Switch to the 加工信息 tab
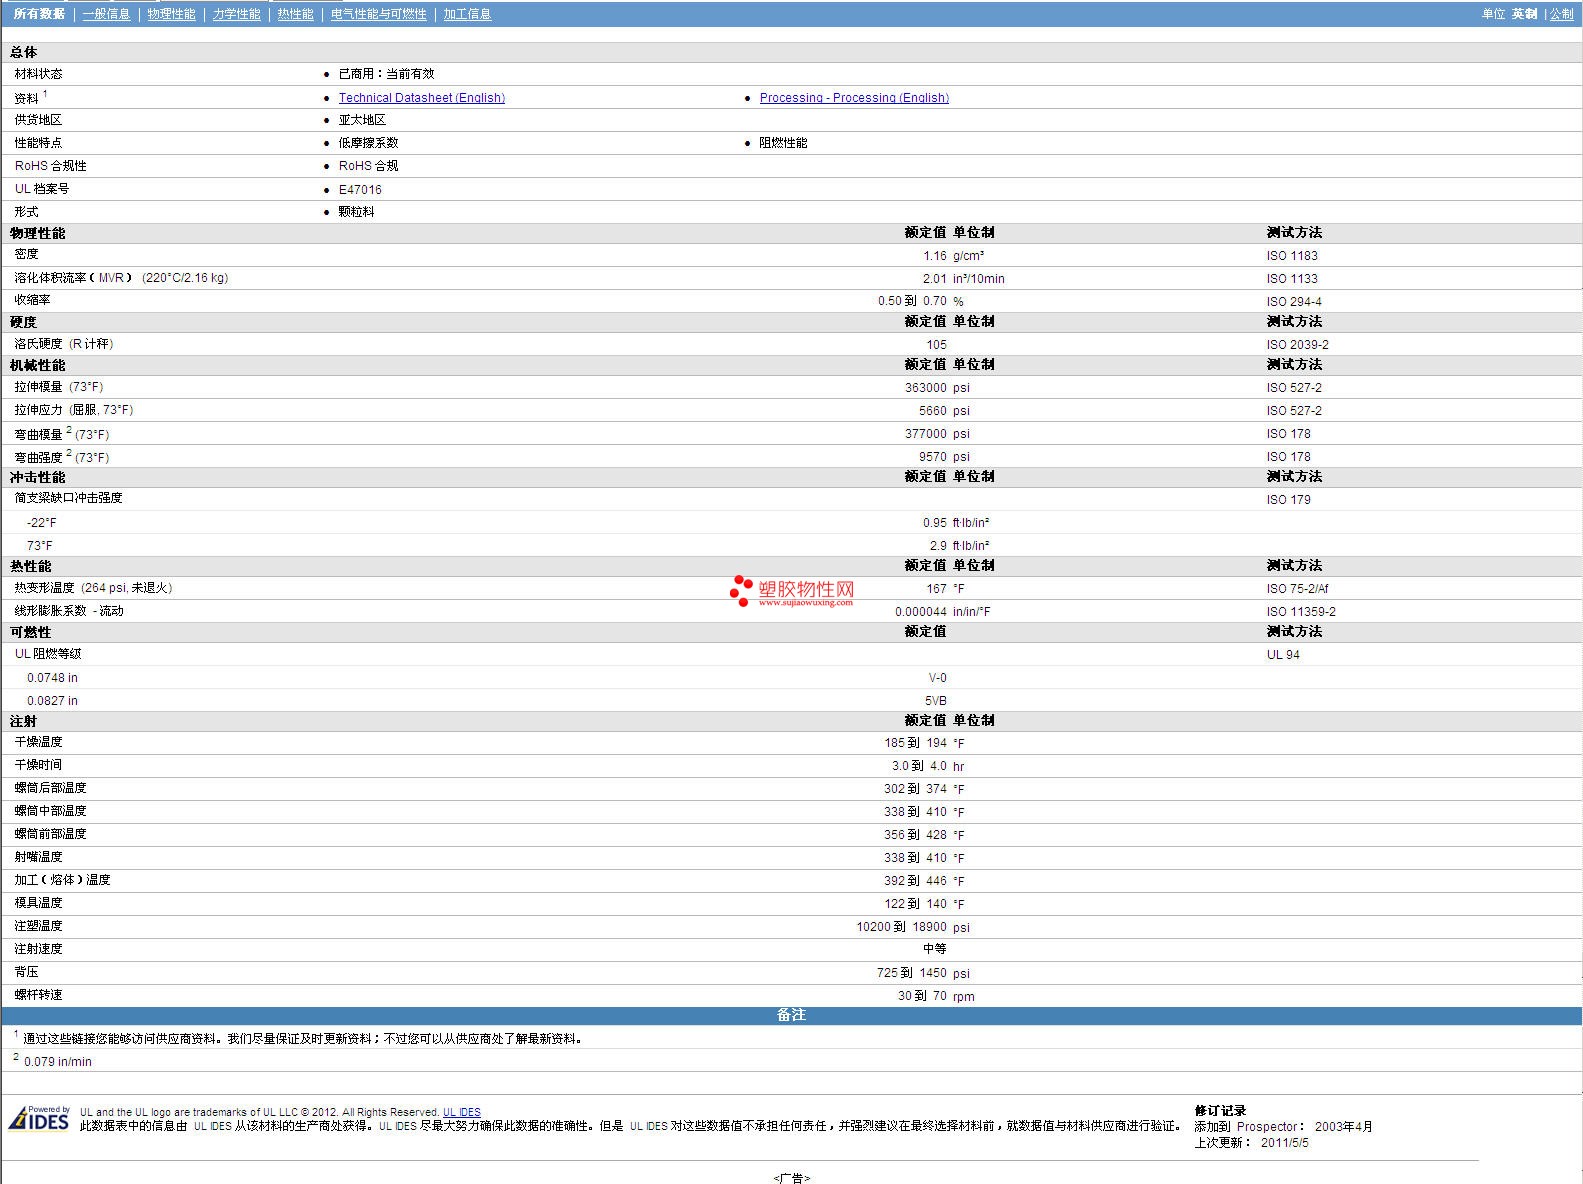The image size is (1583, 1184). point(467,14)
